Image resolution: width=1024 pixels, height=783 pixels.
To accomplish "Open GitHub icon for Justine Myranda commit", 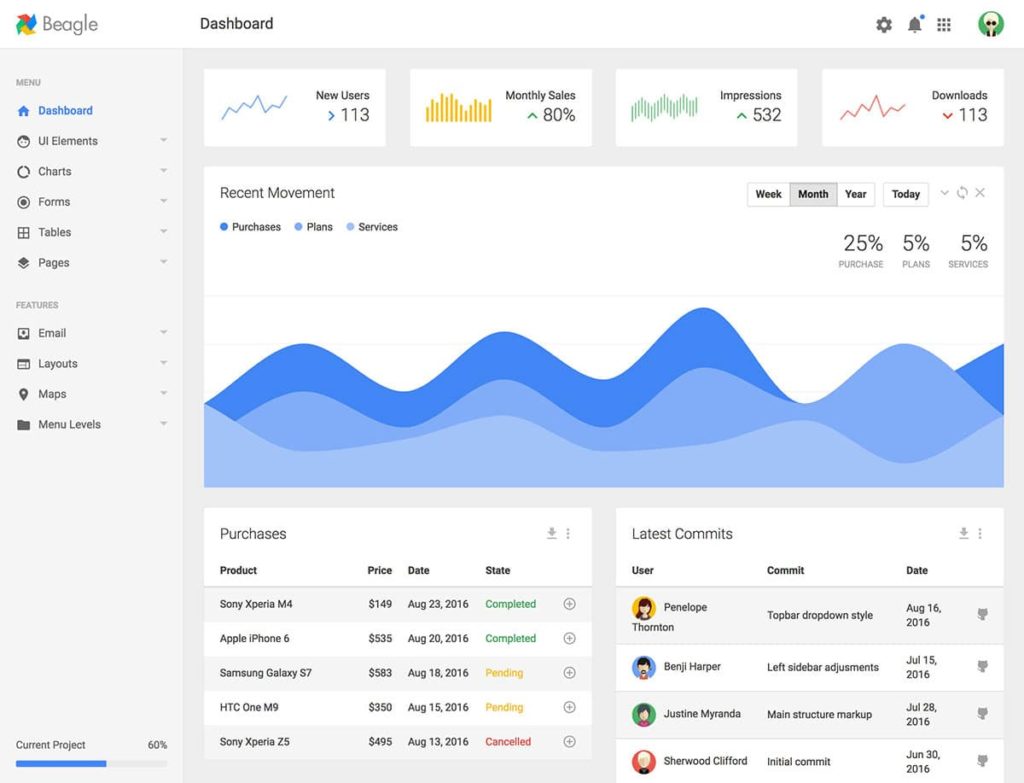I will [x=982, y=714].
